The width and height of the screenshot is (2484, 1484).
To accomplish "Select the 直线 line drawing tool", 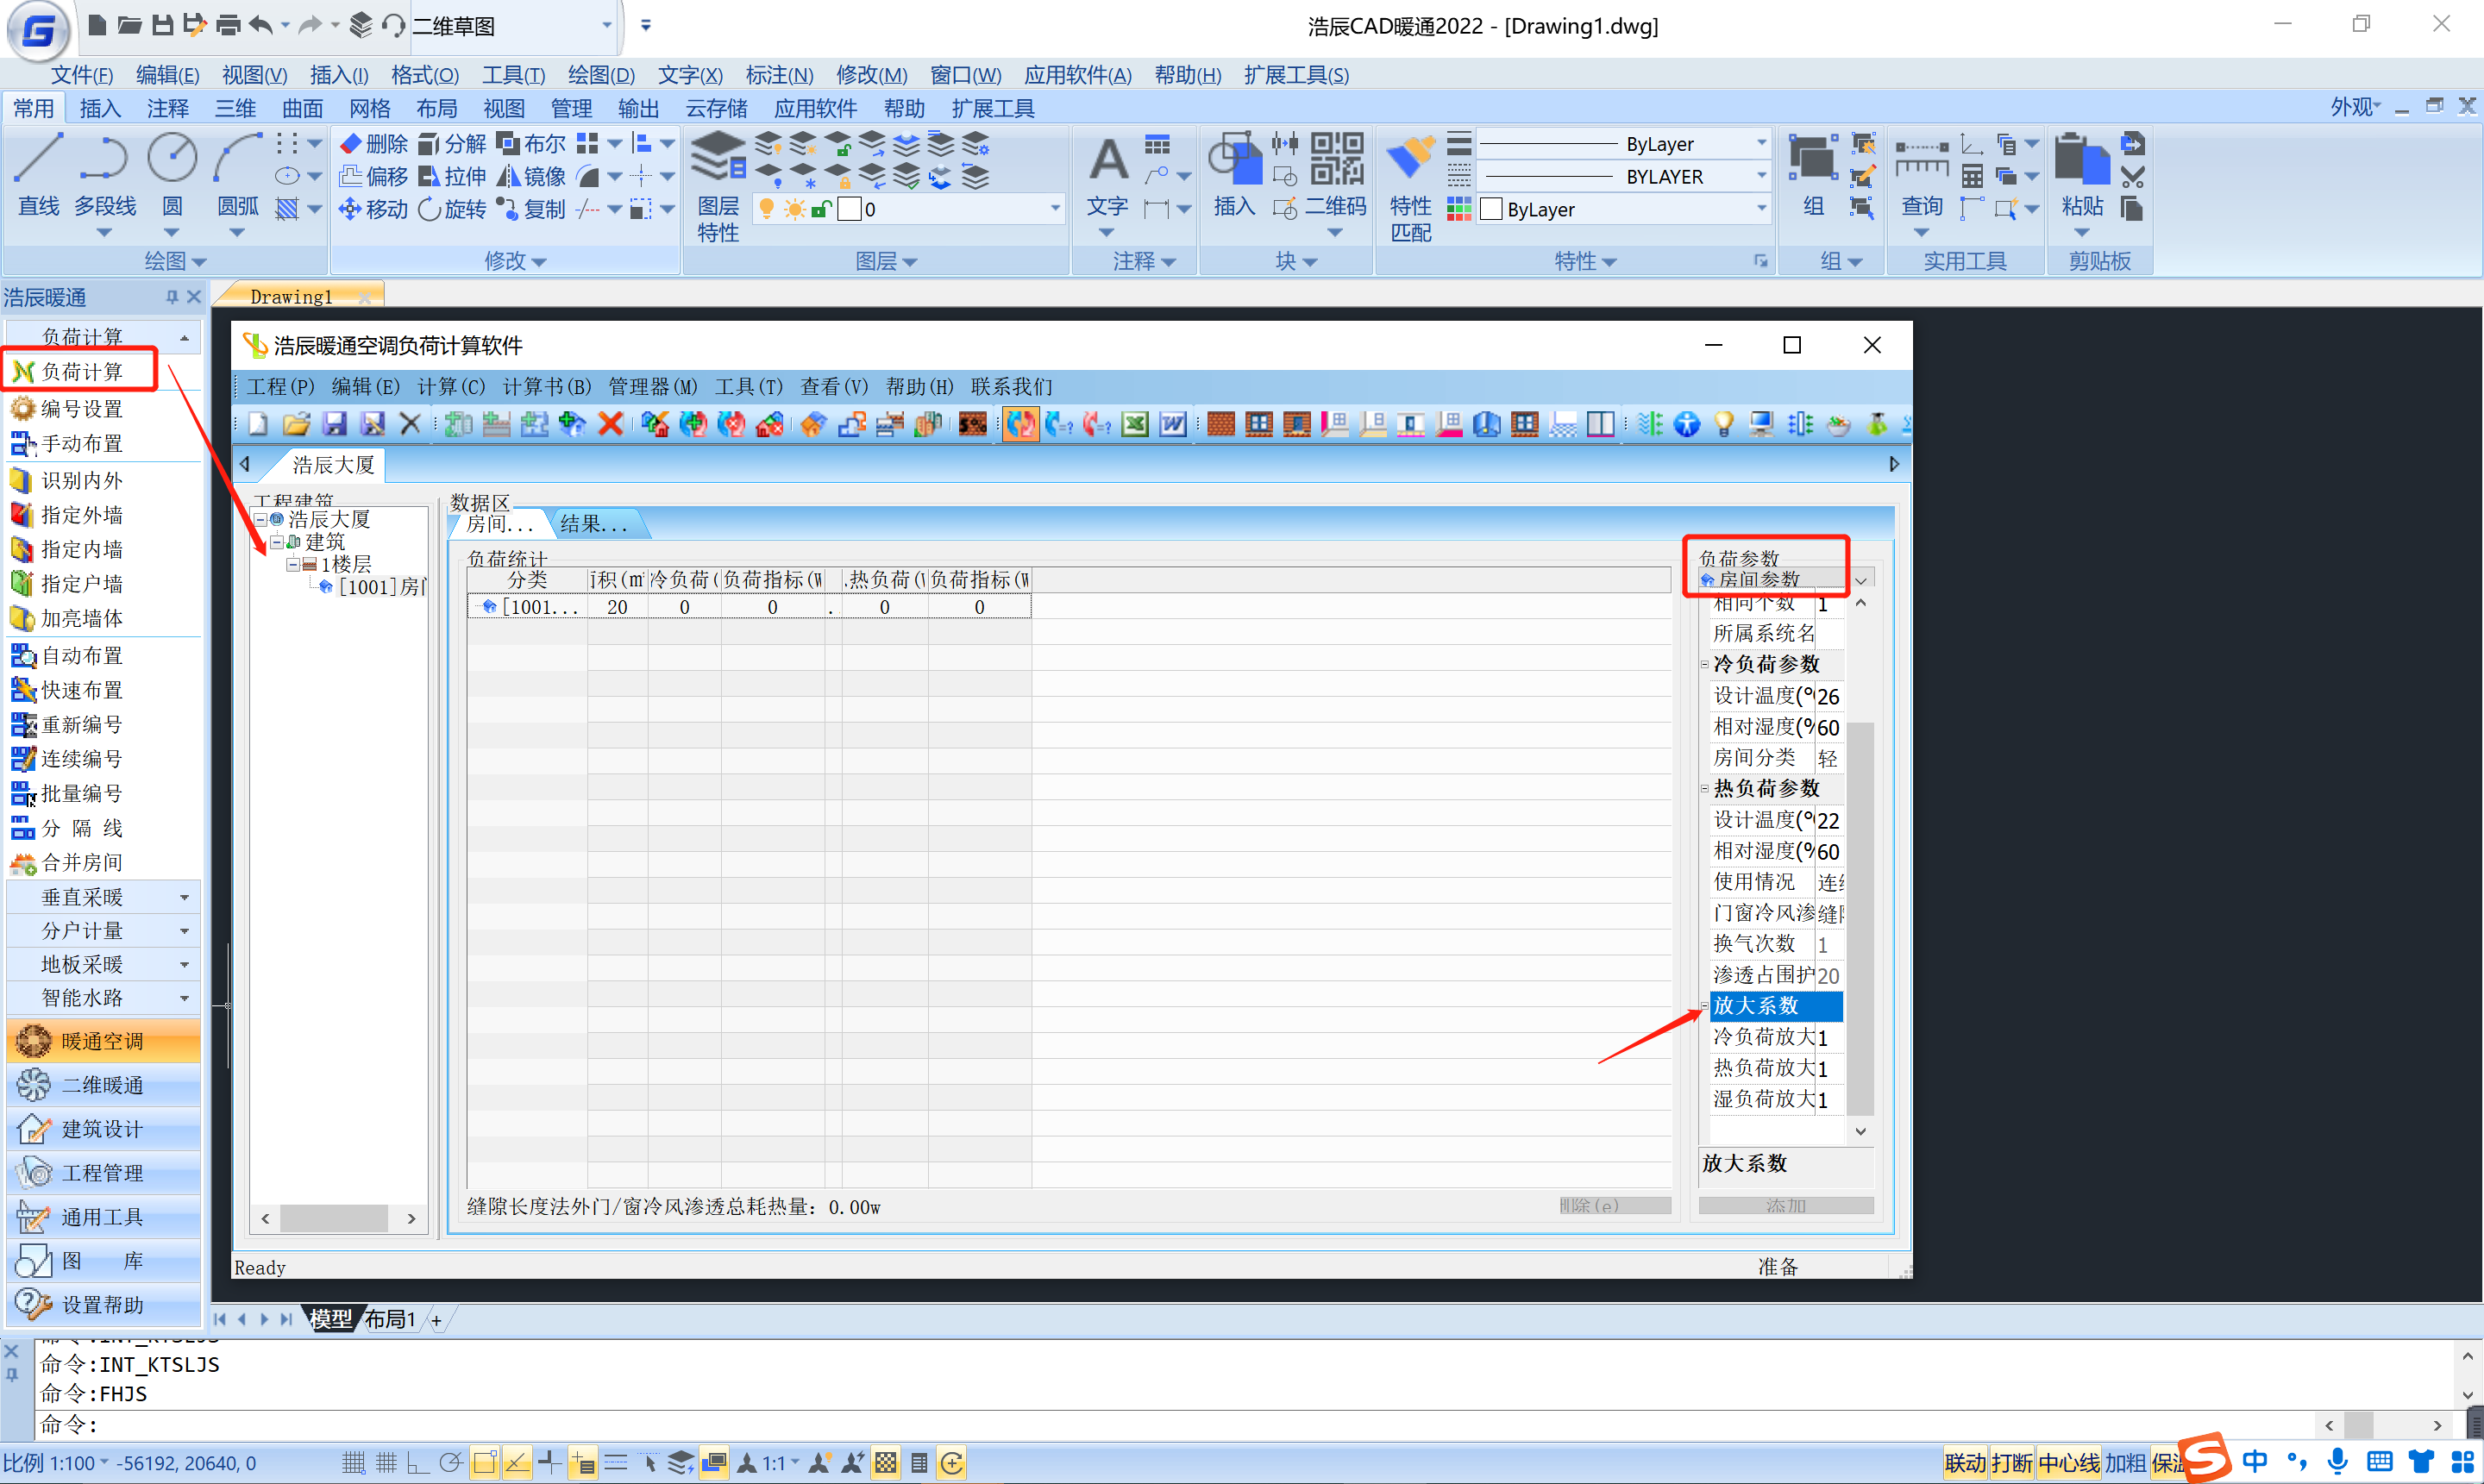I will [38, 162].
